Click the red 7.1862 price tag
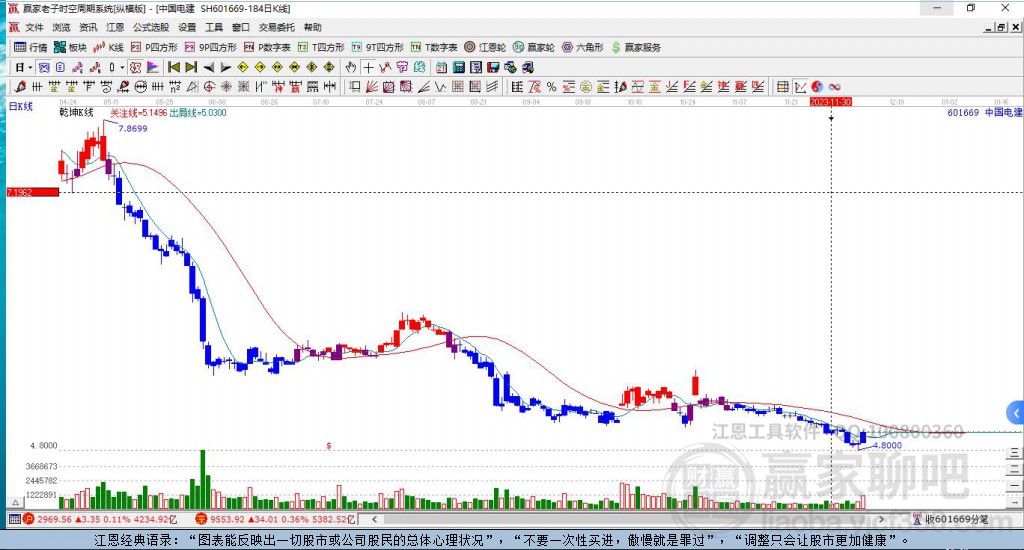The height and width of the screenshot is (550, 1024). coord(33,192)
